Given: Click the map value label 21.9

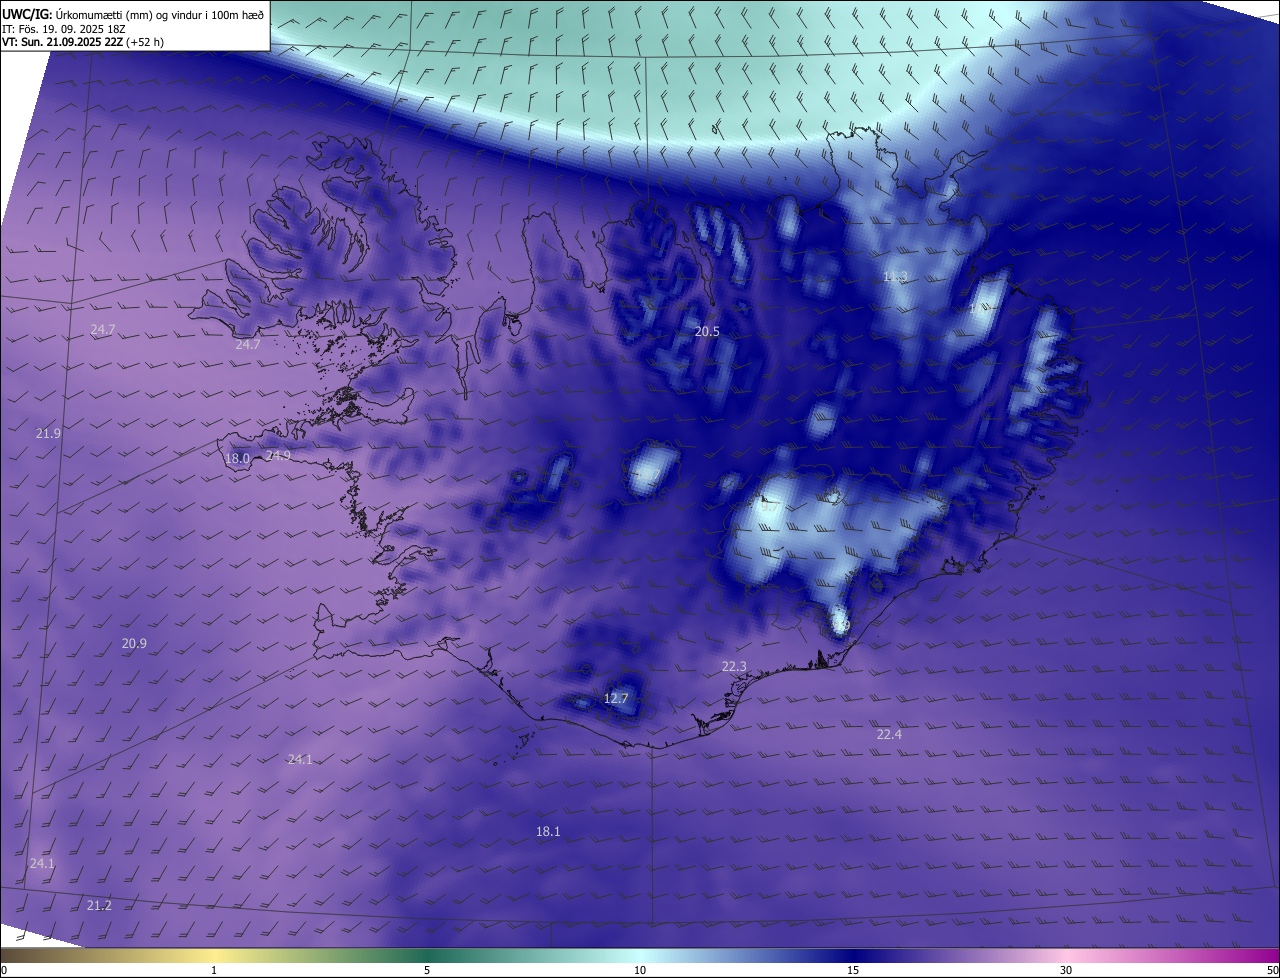Looking at the screenshot, I should point(48,433).
